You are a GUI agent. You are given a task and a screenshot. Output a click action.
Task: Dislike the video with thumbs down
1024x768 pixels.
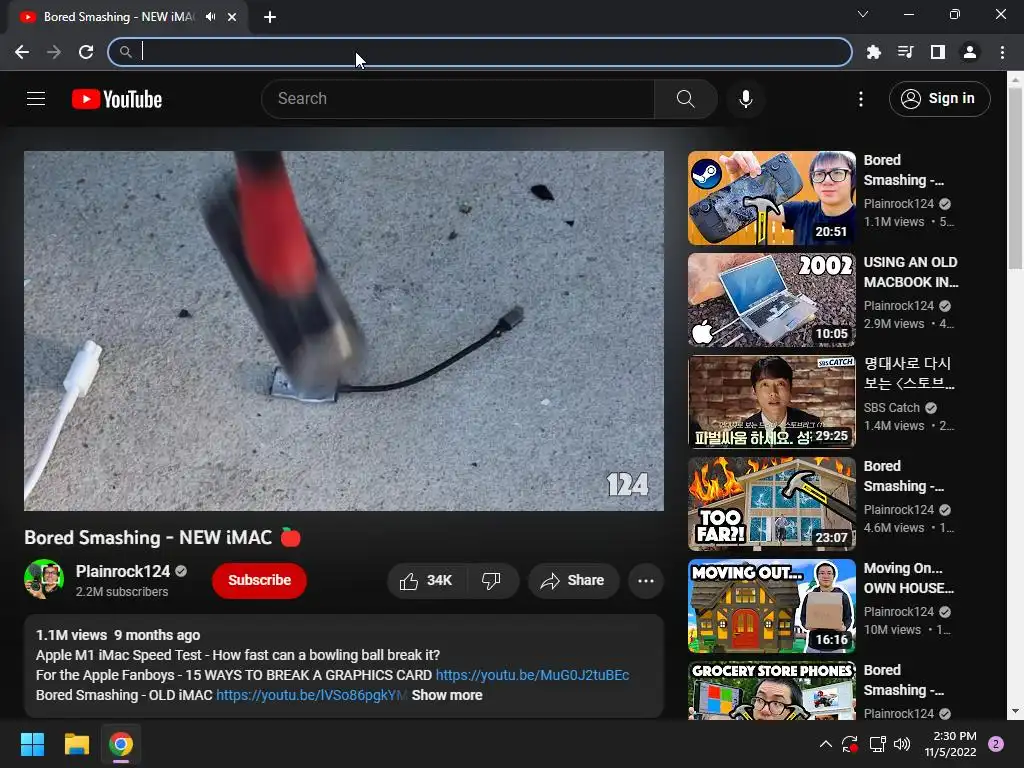pyautogui.click(x=491, y=581)
